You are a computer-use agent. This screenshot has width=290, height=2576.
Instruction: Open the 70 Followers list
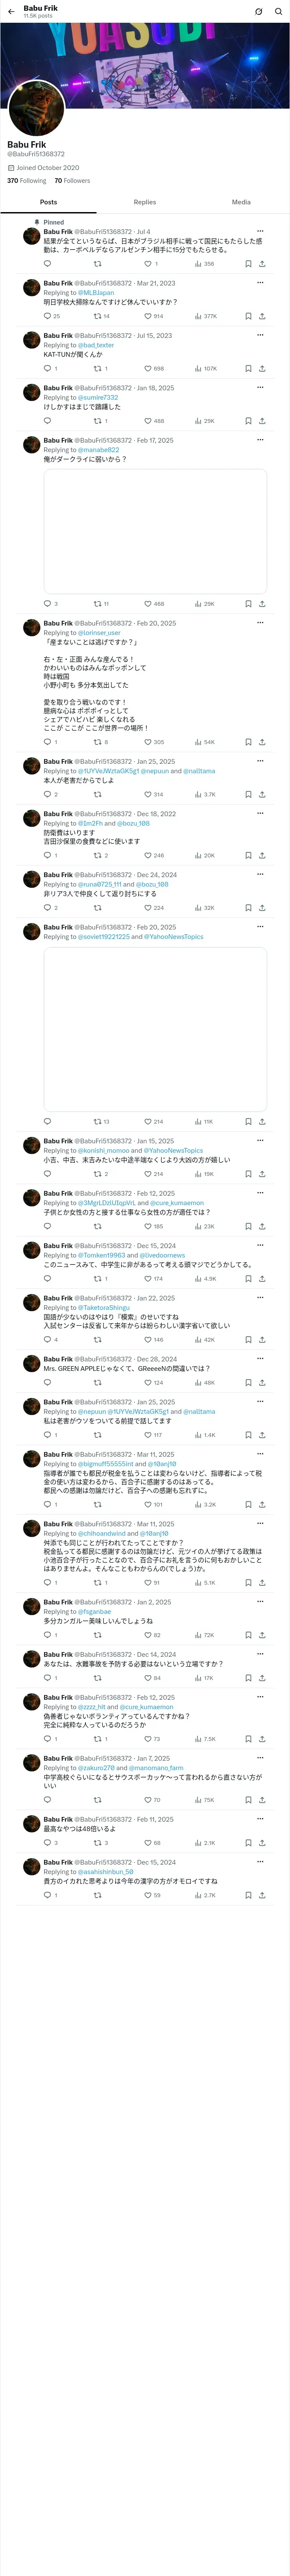pyautogui.click(x=72, y=181)
